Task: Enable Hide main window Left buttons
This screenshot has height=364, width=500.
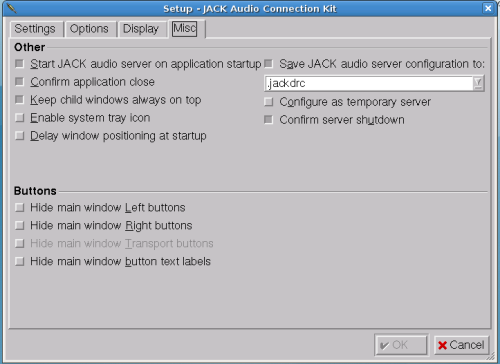Action: (x=20, y=208)
